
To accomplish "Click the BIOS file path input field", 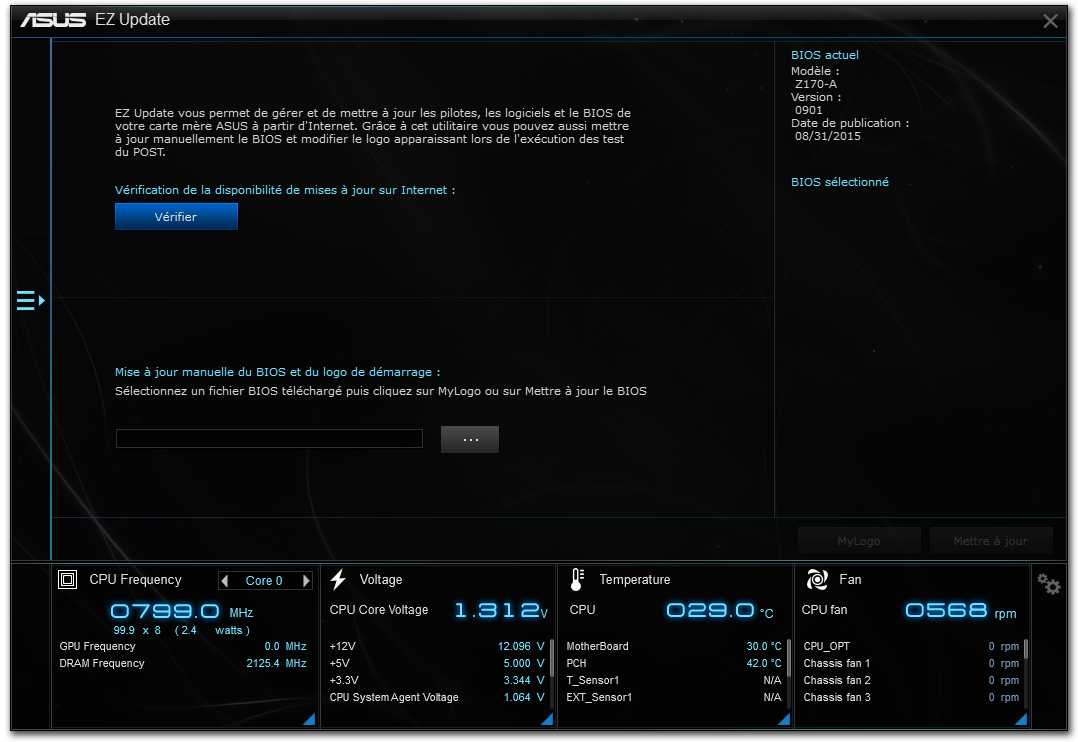I will tap(269, 439).
